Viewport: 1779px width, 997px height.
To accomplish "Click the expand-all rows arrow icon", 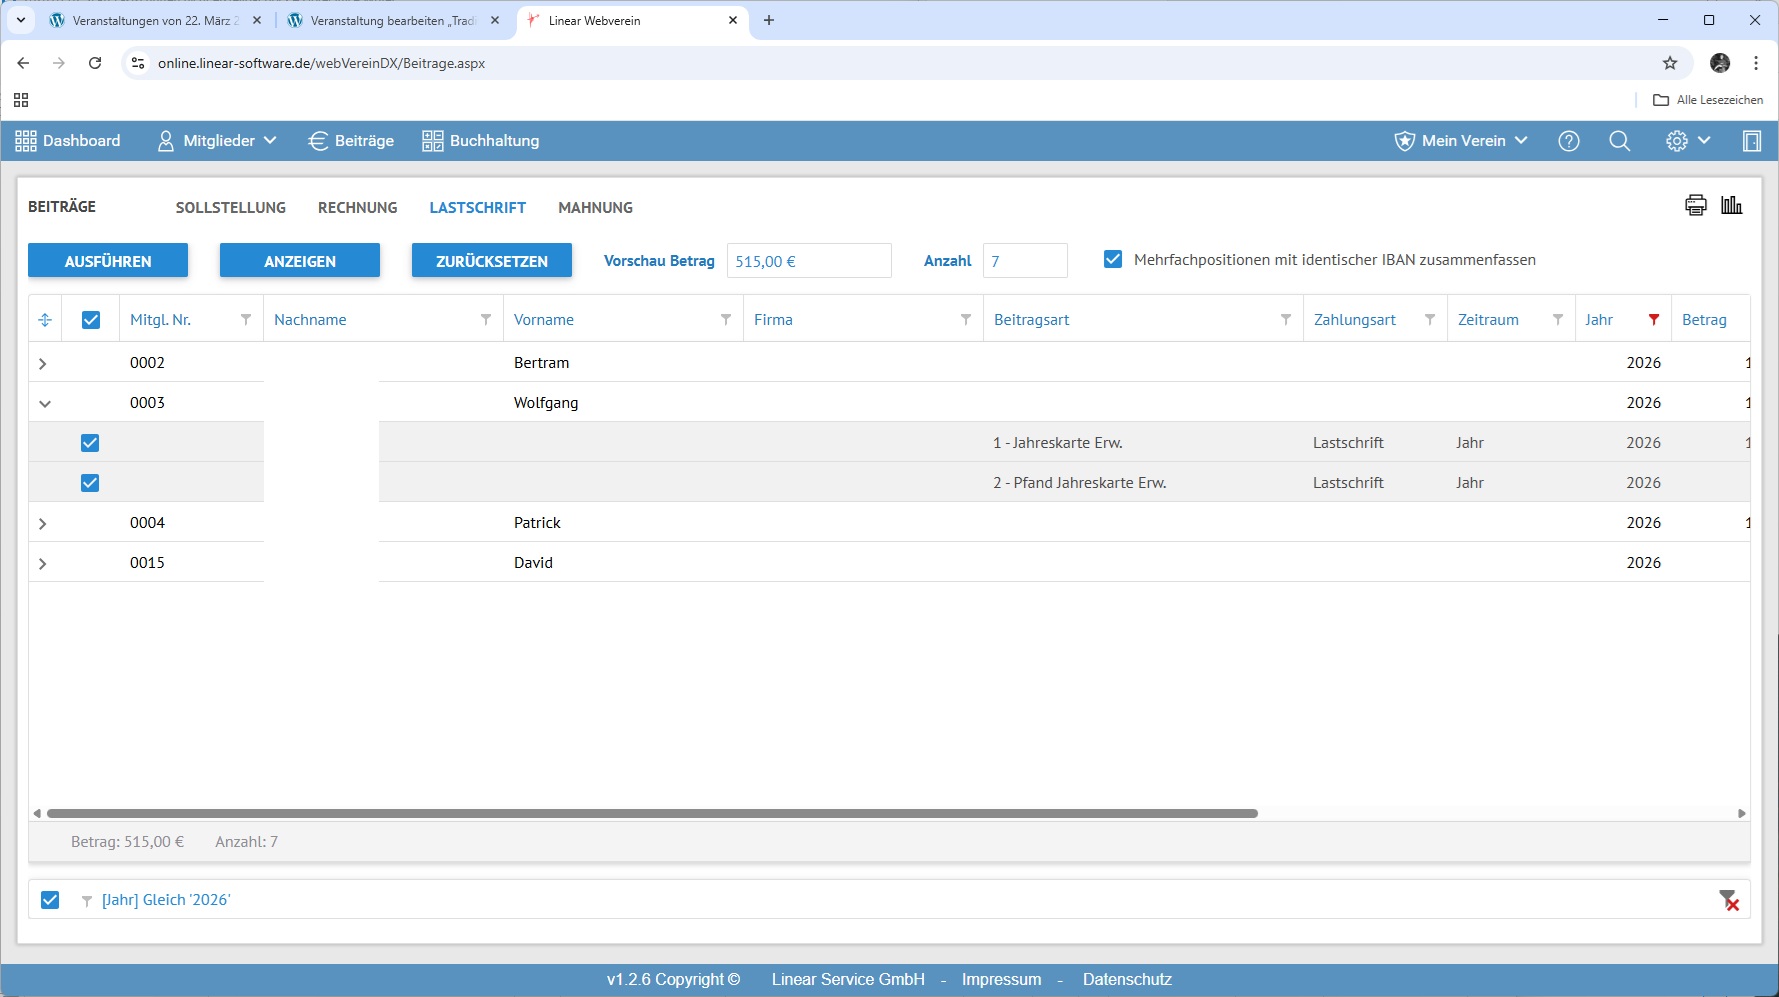I will coord(45,320).
